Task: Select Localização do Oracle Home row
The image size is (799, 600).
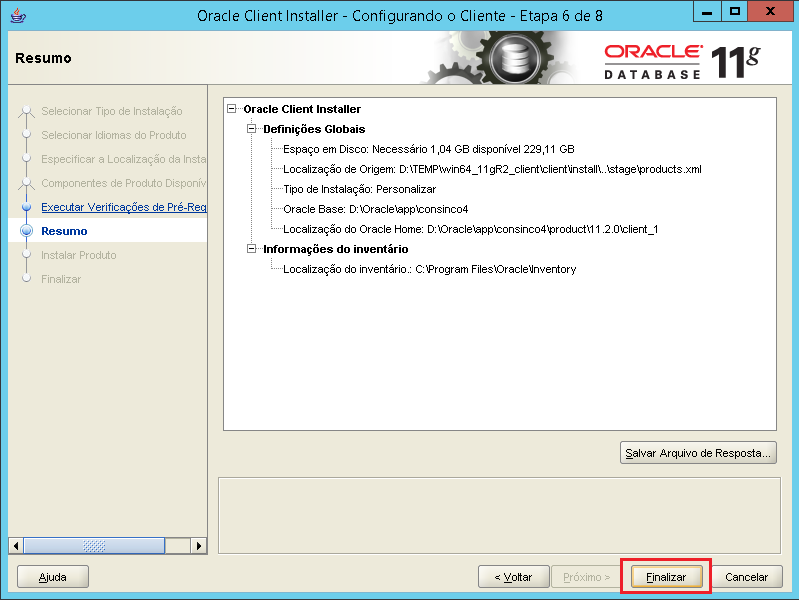Action: 470,229
